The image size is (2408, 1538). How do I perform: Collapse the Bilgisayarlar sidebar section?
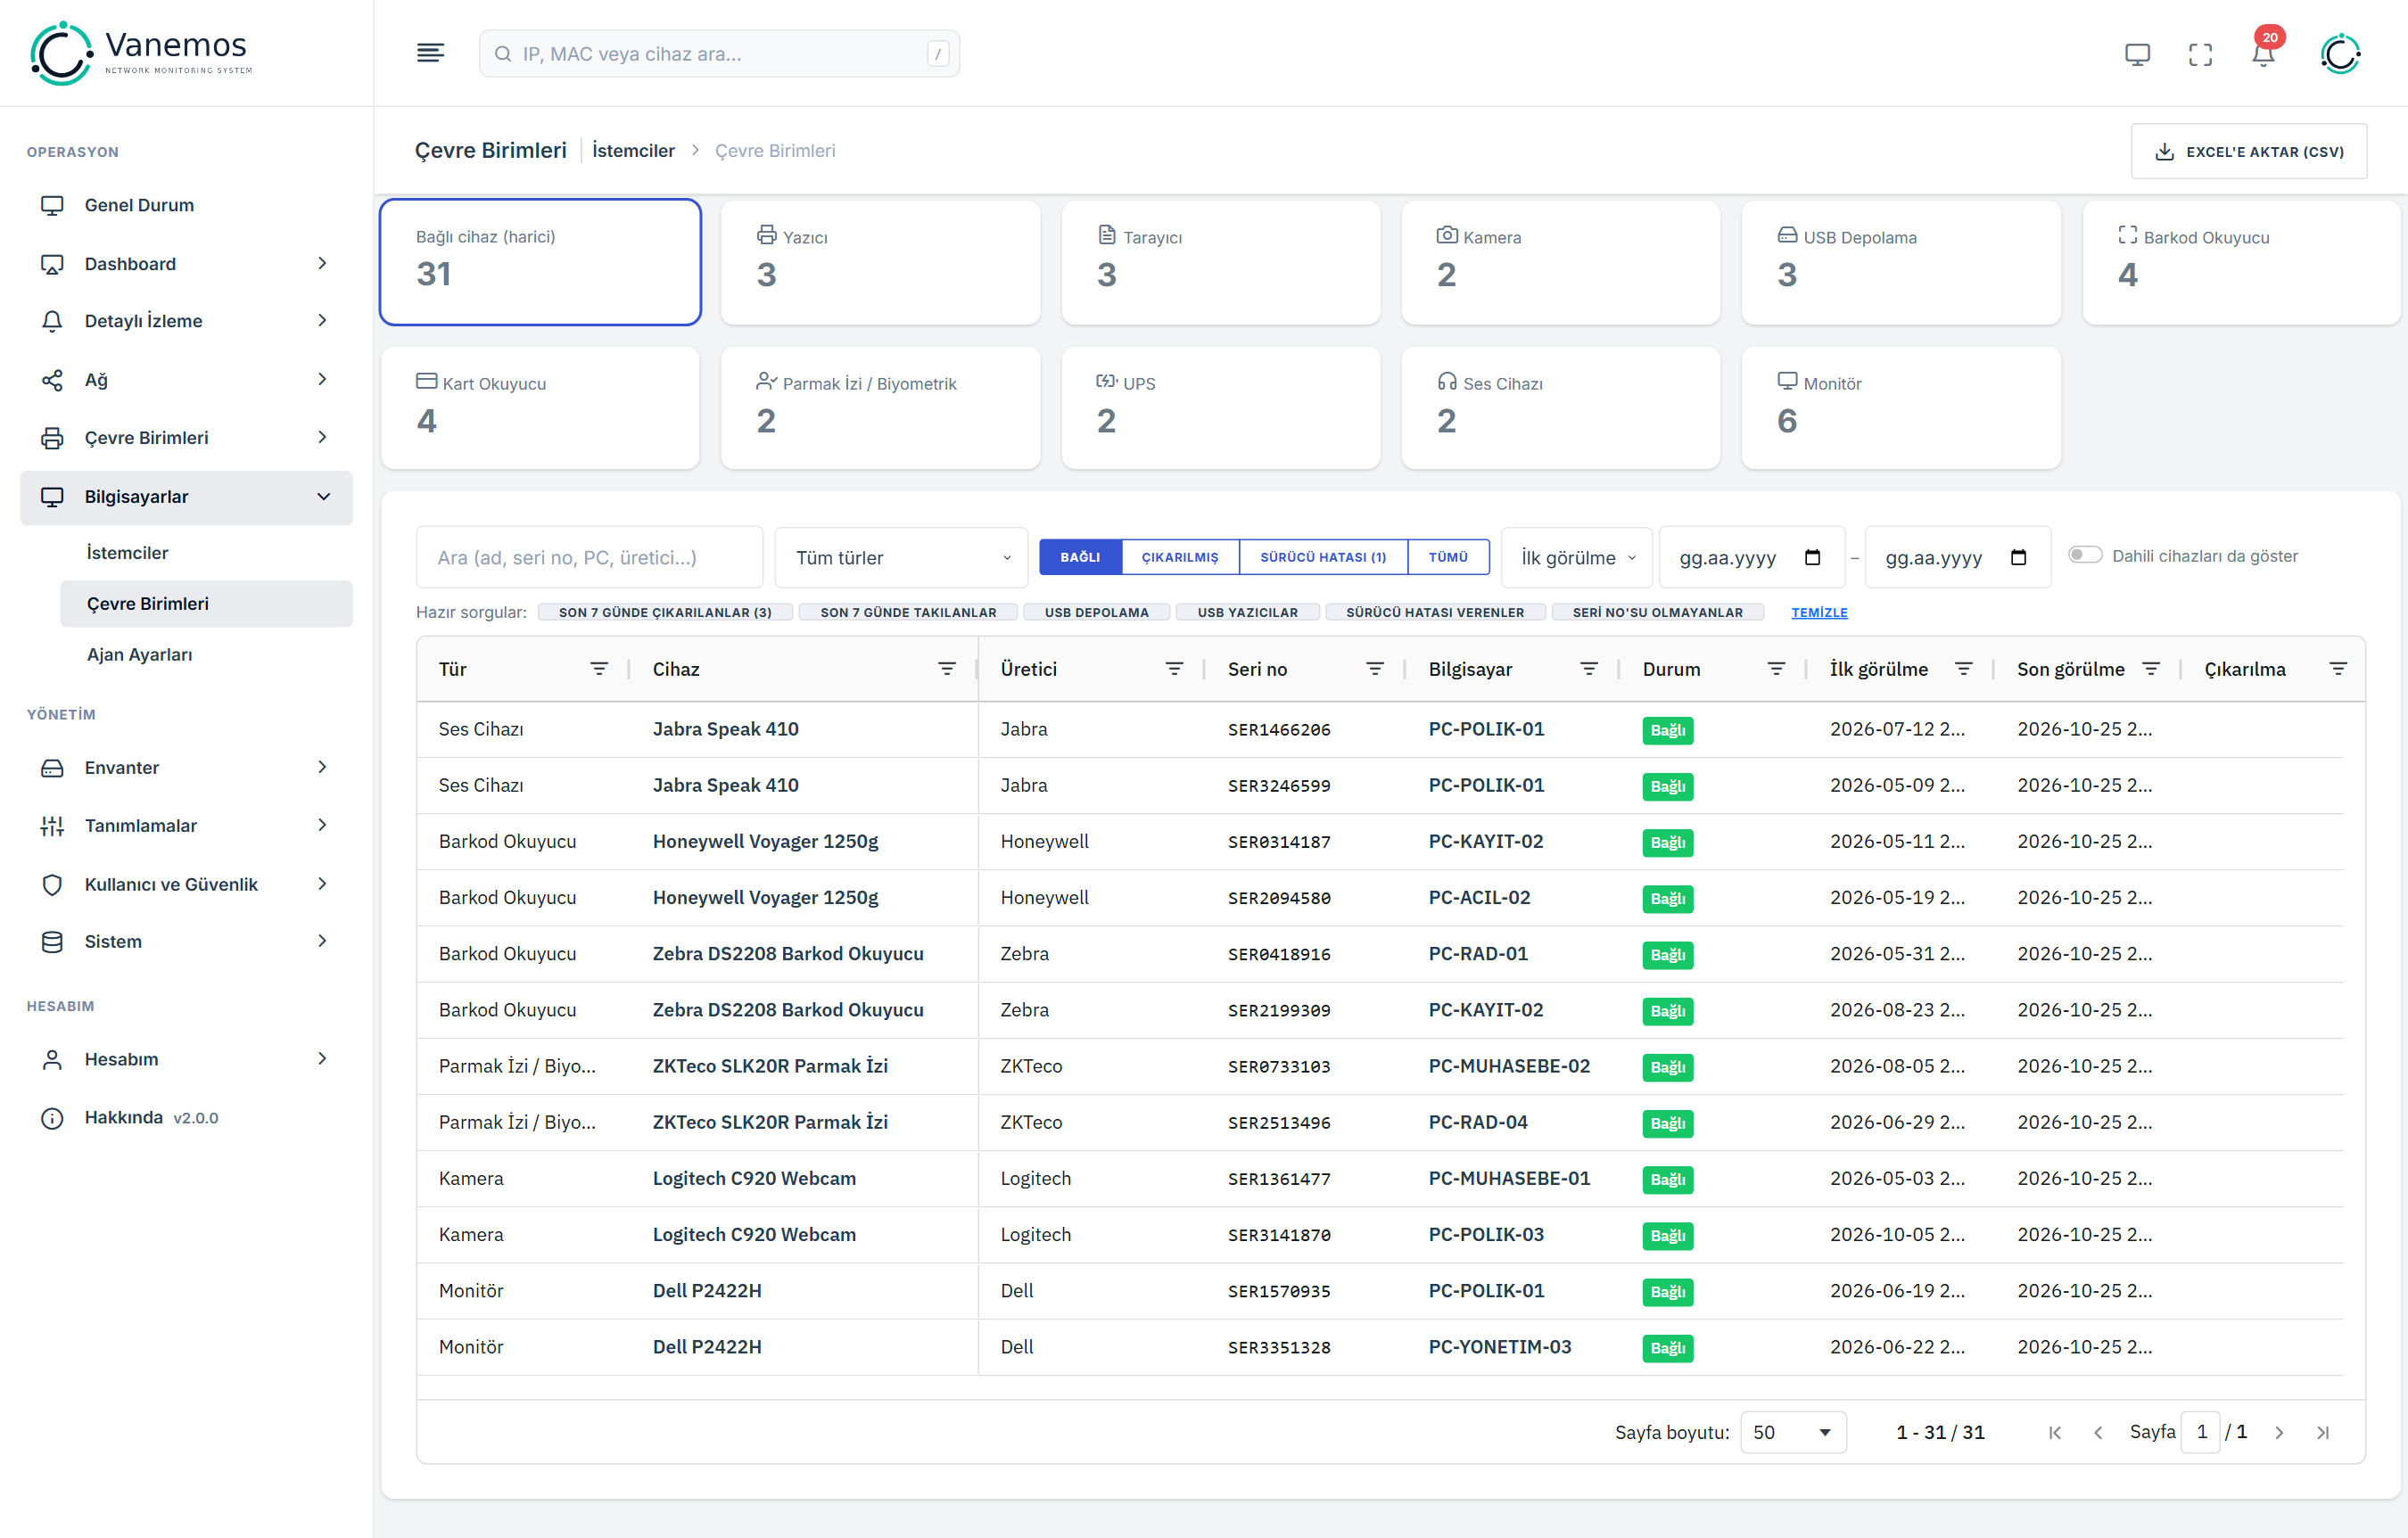coord(186,497)
